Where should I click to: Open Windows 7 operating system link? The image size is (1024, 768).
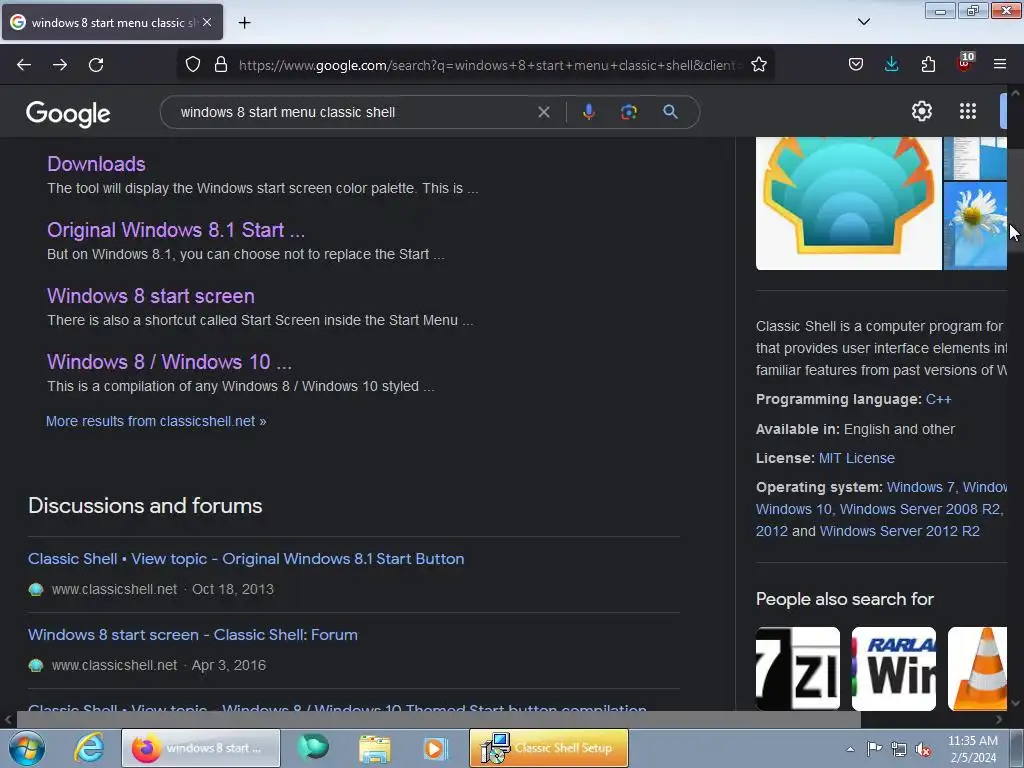(x=921, y=487)
